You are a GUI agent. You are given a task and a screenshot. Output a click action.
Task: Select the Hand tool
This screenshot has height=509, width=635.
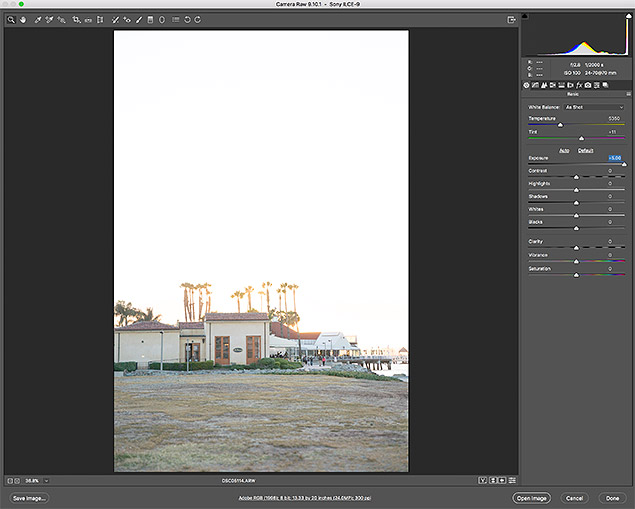[22, 19]
